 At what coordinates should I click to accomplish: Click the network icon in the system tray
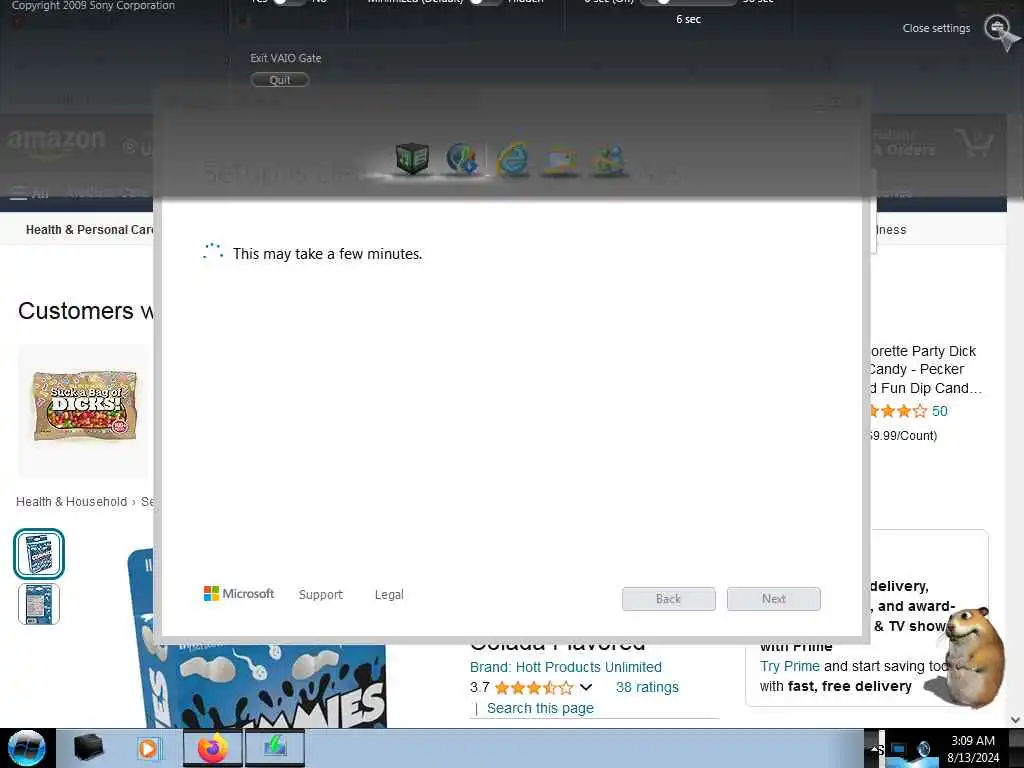[x=899, y=750]
